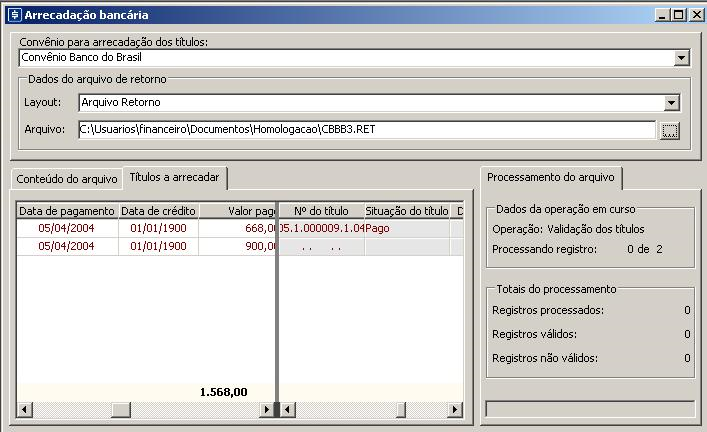Minimize the Arrecadação bancária window

pos(663,15)
